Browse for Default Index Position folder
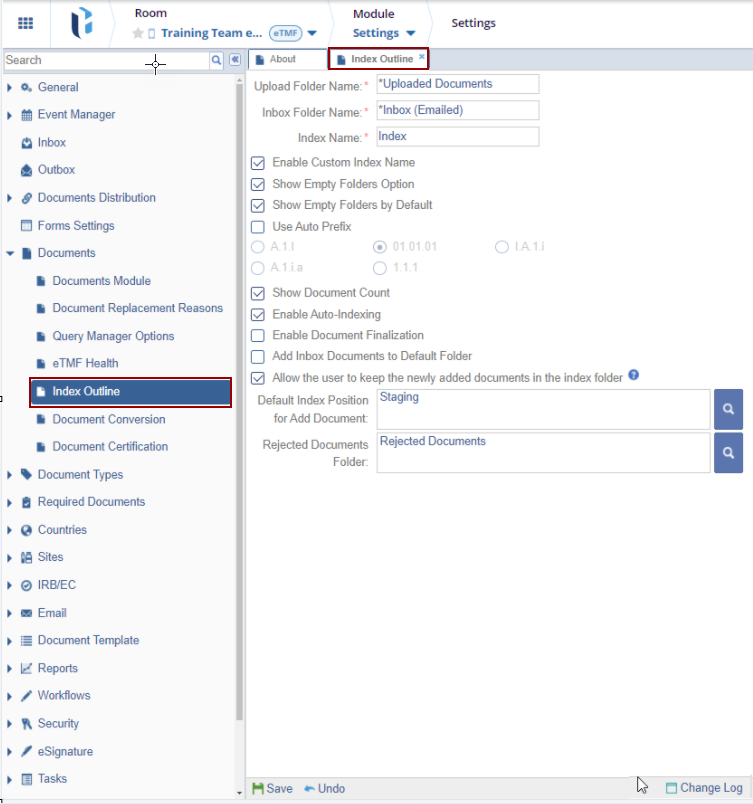Screen dimensions: 753x804 (728, 409)
